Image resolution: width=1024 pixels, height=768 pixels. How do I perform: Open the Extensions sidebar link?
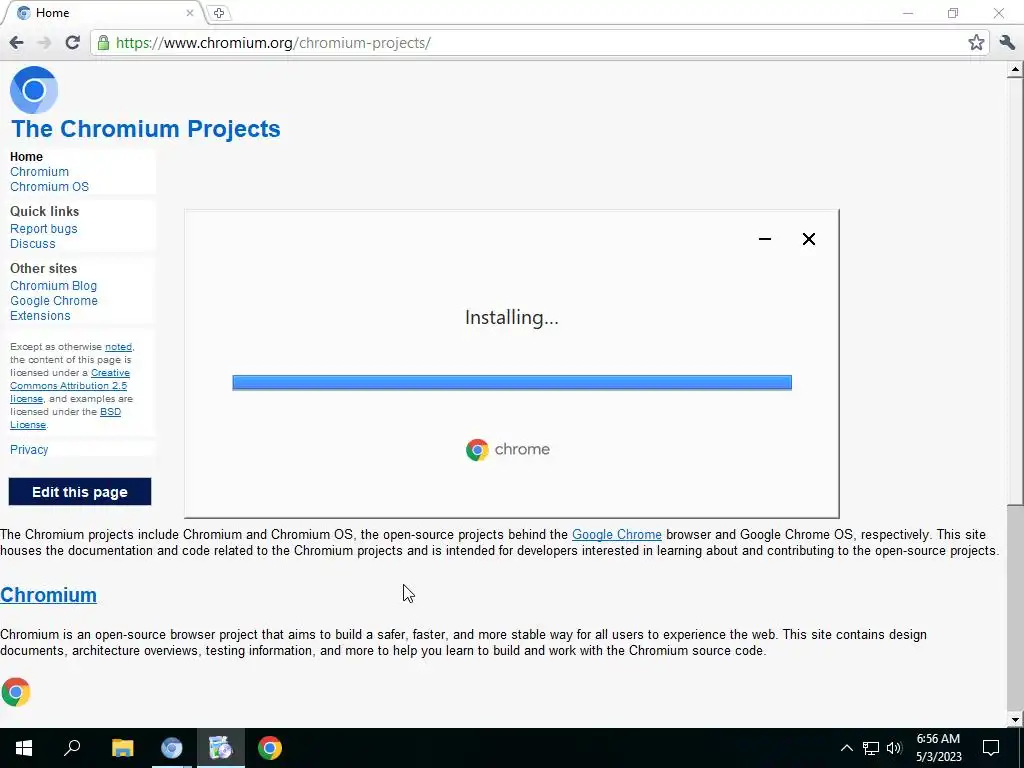click(40, 316)
